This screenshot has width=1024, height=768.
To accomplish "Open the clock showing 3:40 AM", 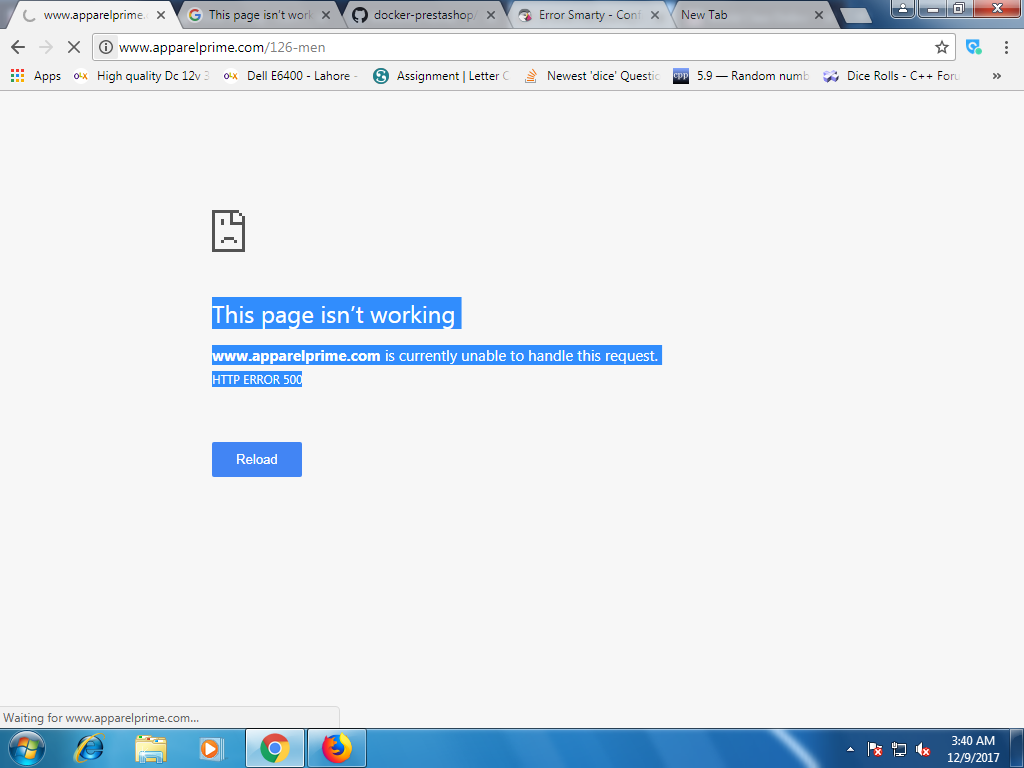I will [972, 749].
